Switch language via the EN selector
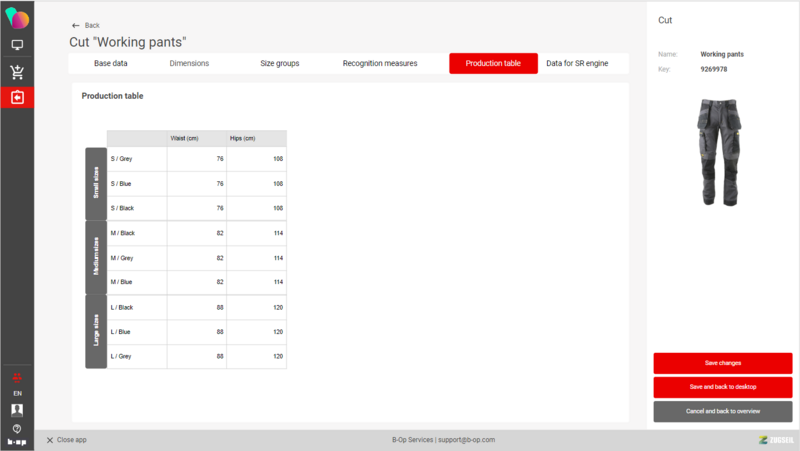This screenshot has height=451, width=800. point(17,393)
